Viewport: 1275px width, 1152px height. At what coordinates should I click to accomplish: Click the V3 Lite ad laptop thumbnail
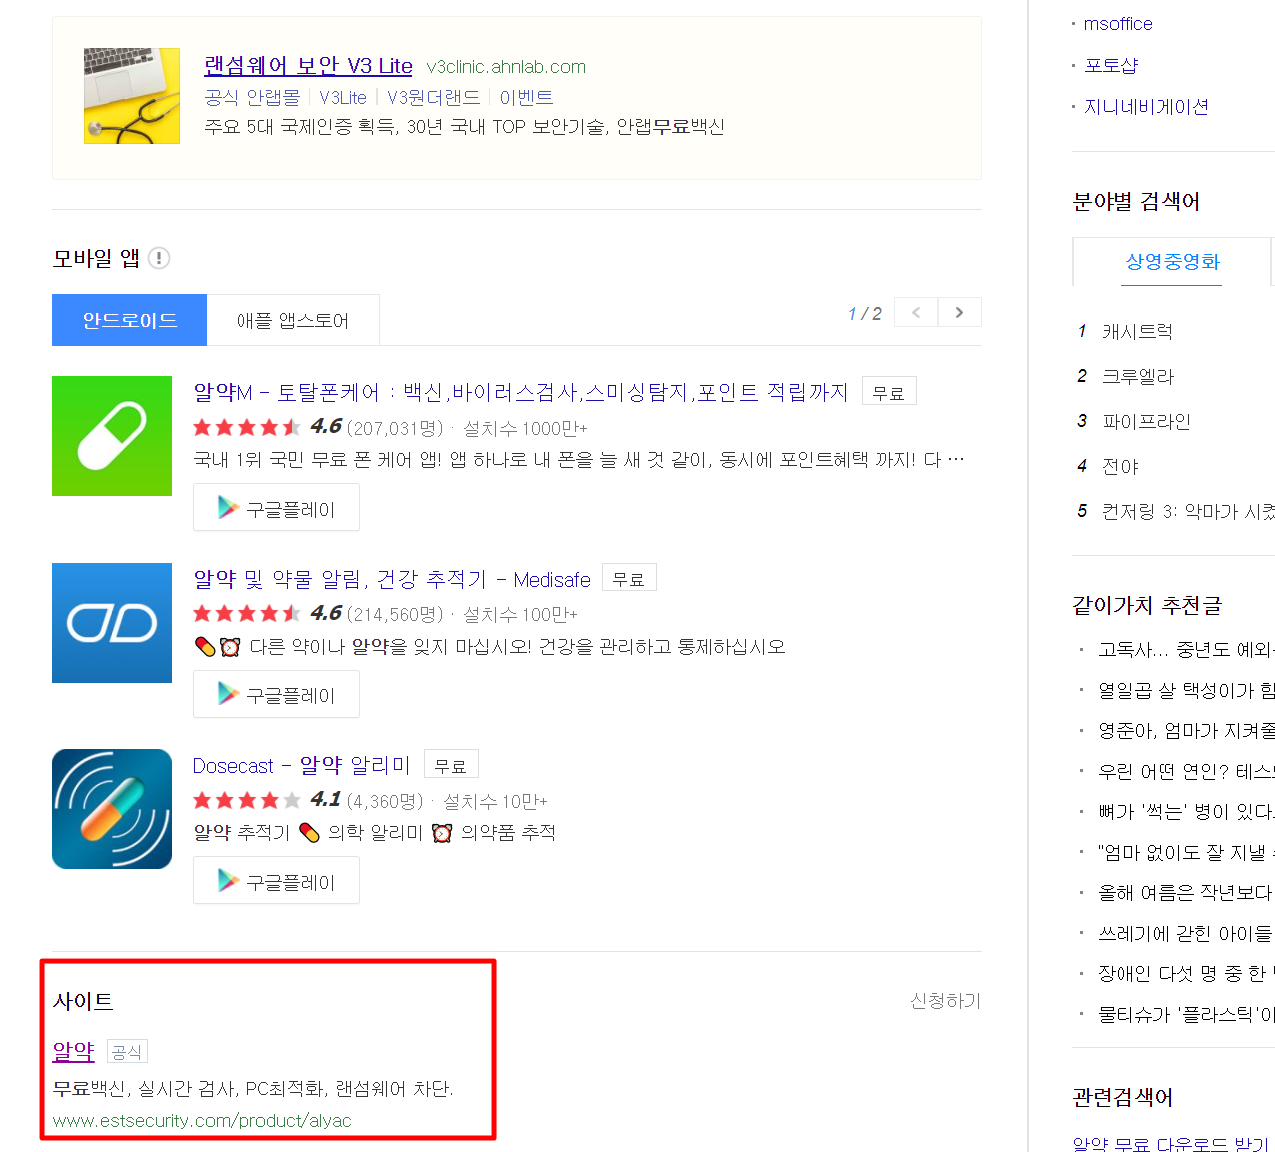[132, 96]
